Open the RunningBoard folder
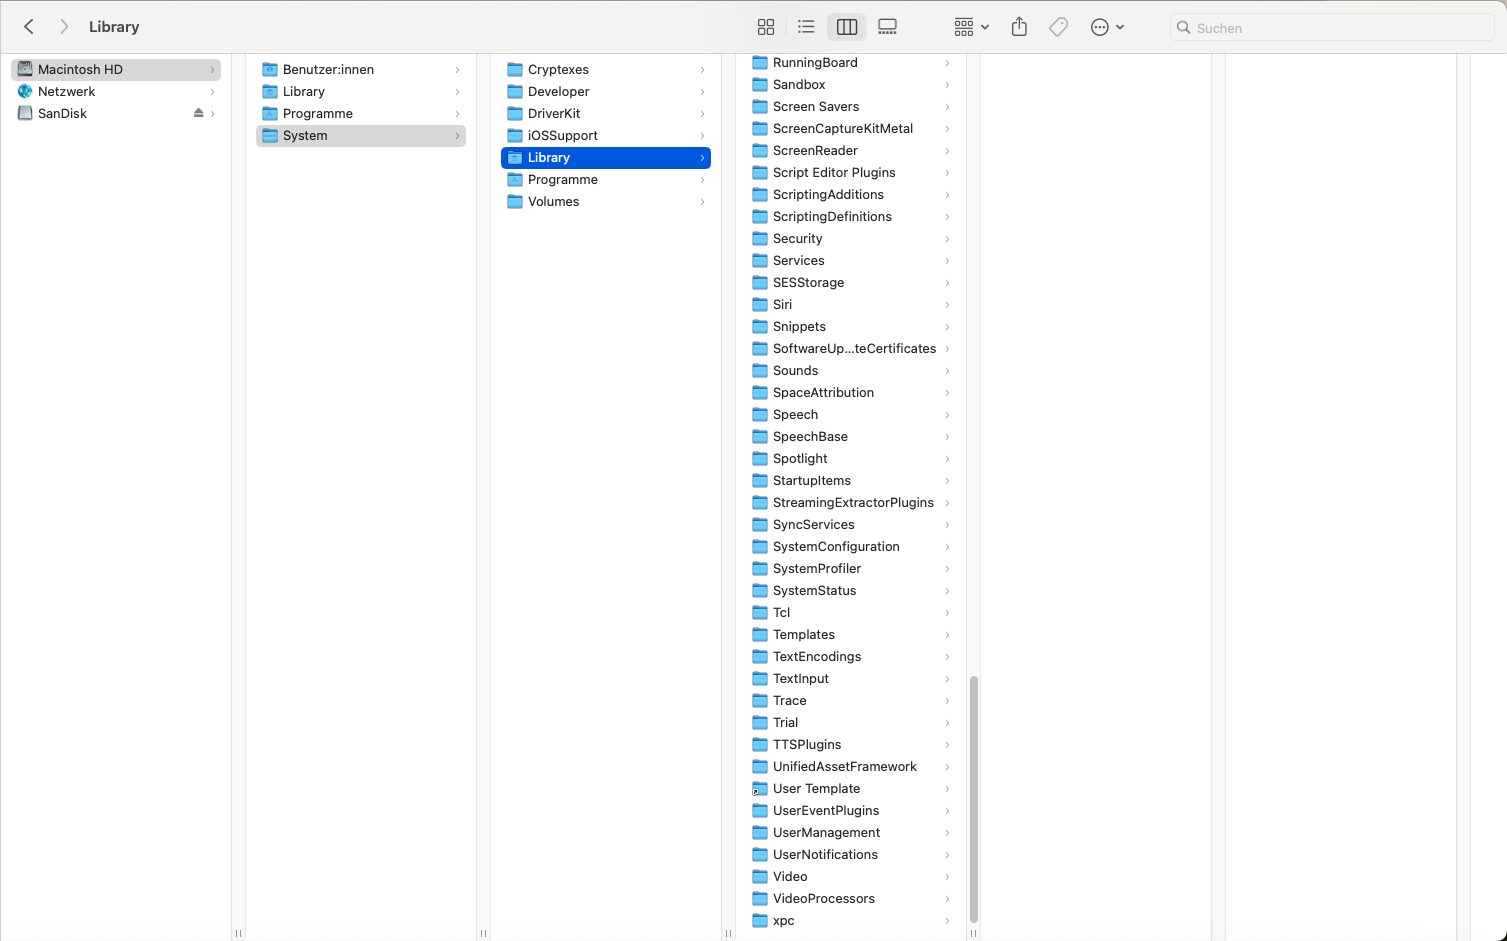 [851, 62]
